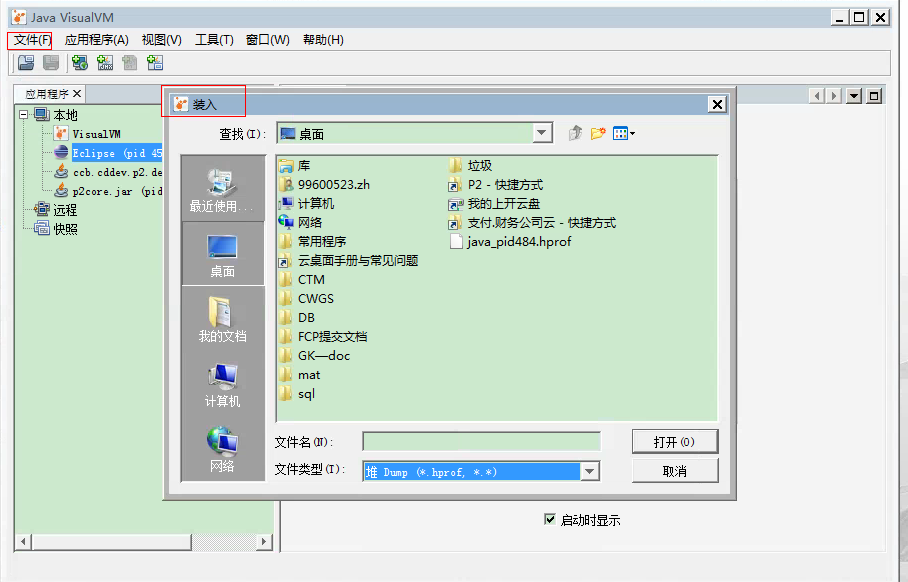Select the 垃圾 folder
908x582 pixels.
pos(471,166)
